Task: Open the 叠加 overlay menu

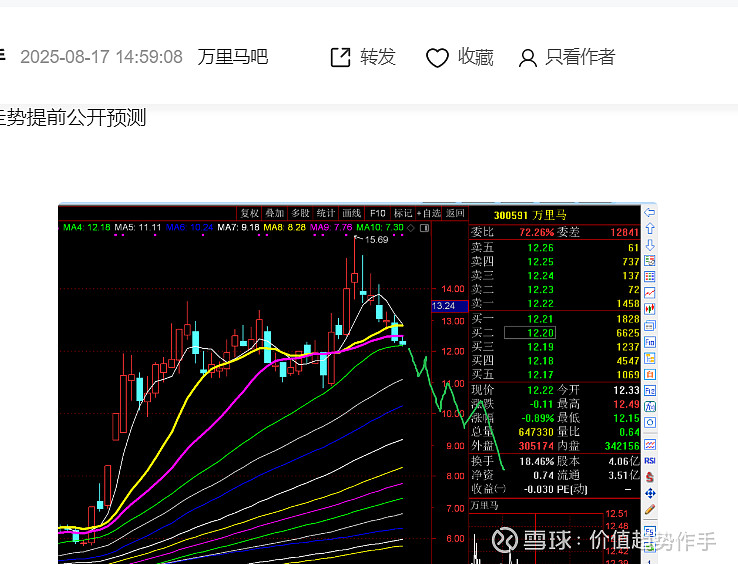Action: [275, 213]
